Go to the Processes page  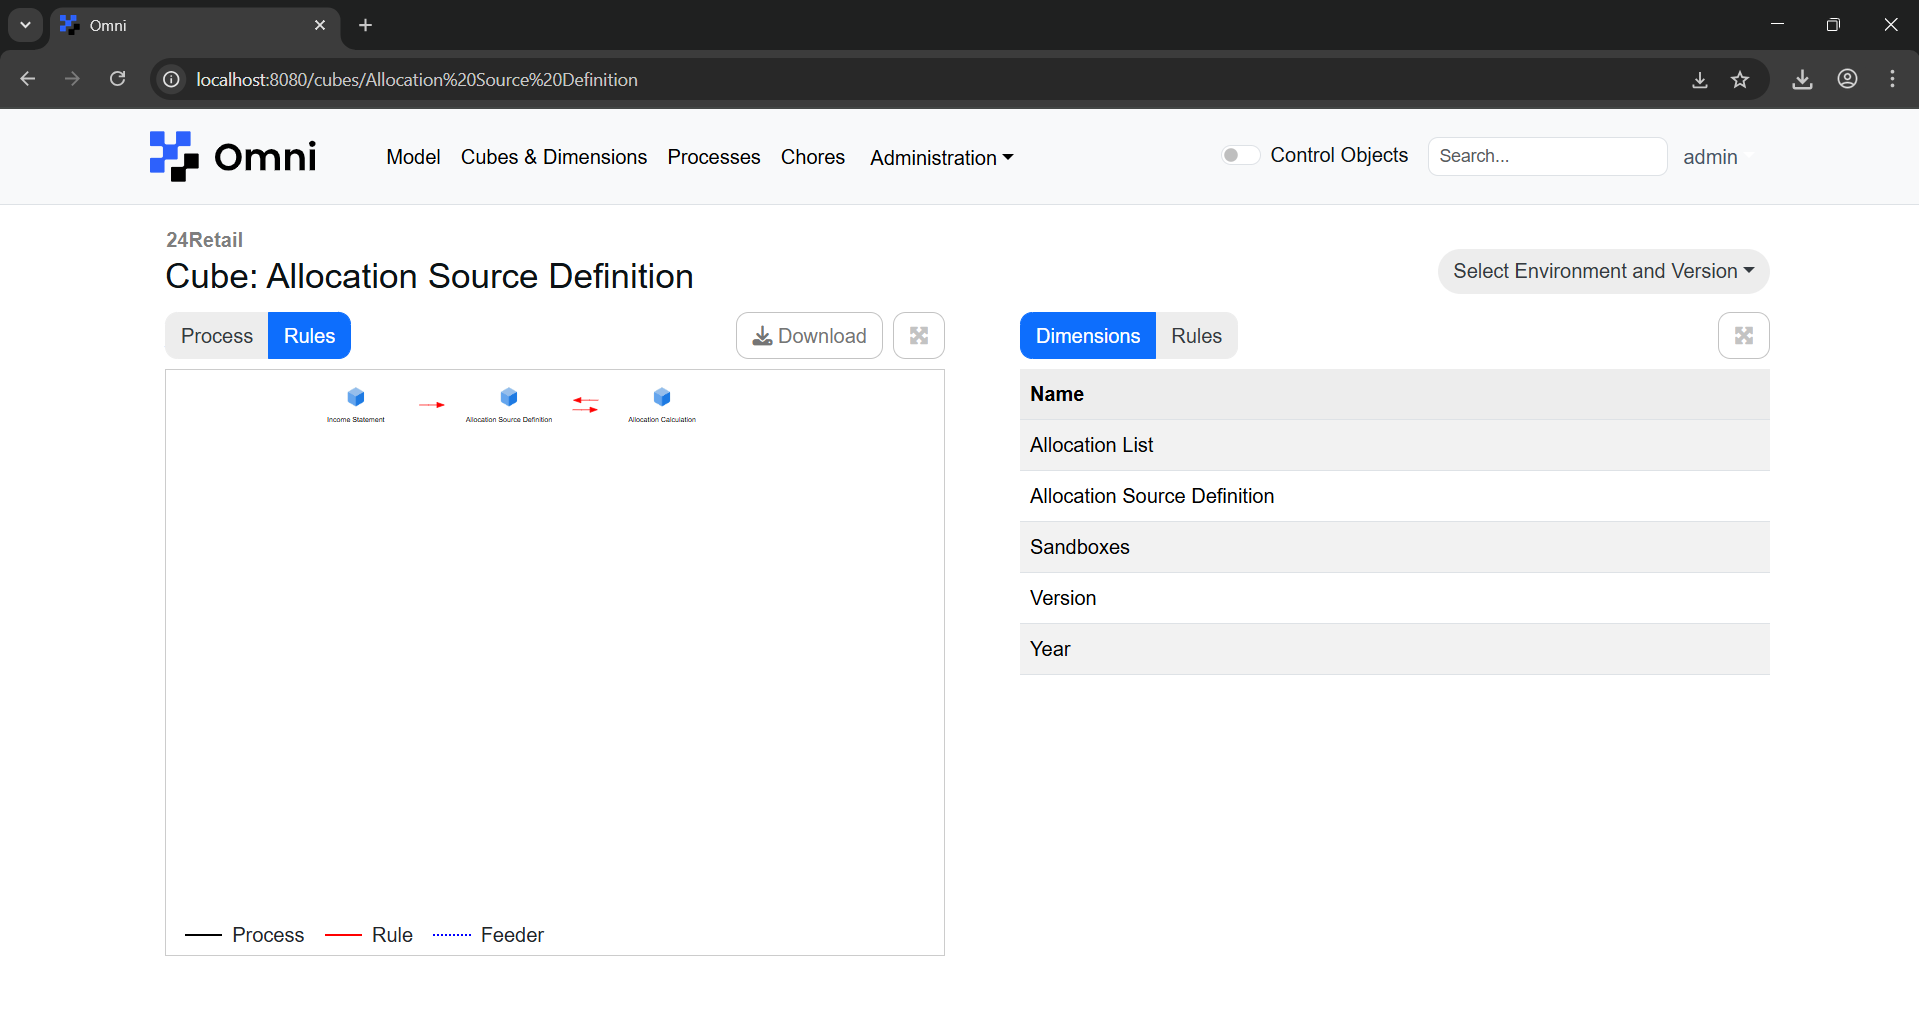(714, 157)
